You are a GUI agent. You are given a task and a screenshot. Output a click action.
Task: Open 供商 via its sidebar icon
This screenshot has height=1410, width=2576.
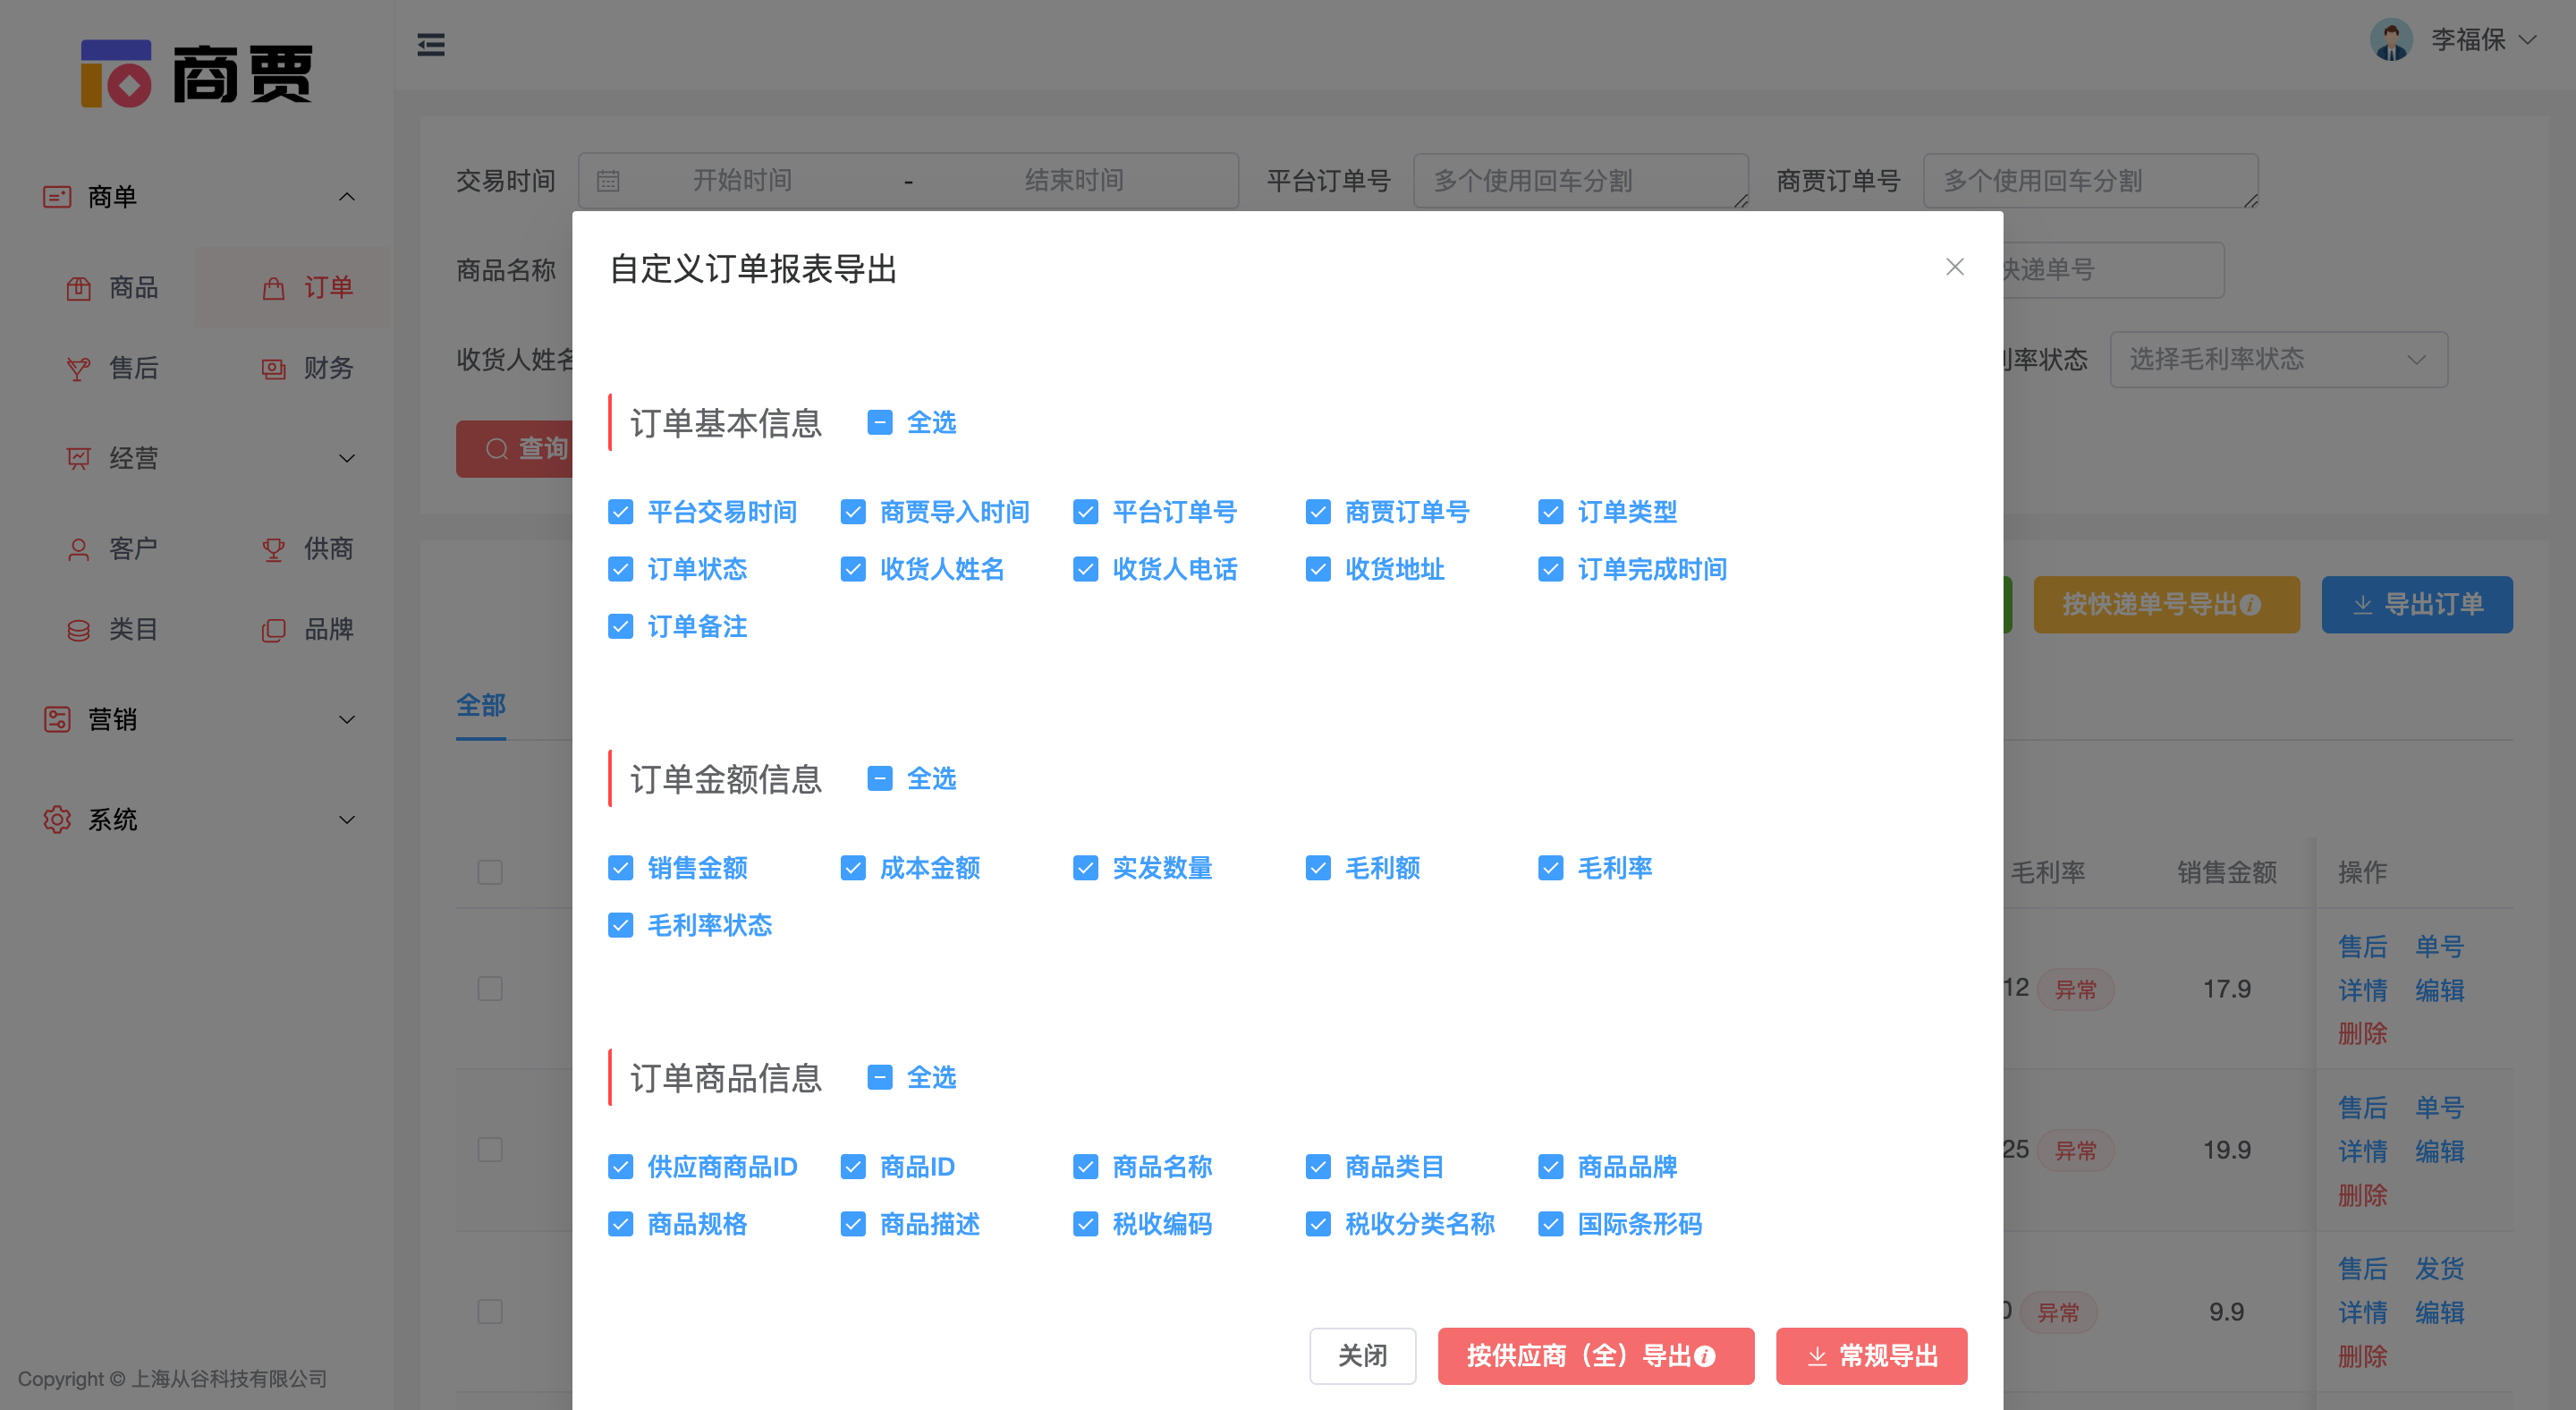(273, 548)
